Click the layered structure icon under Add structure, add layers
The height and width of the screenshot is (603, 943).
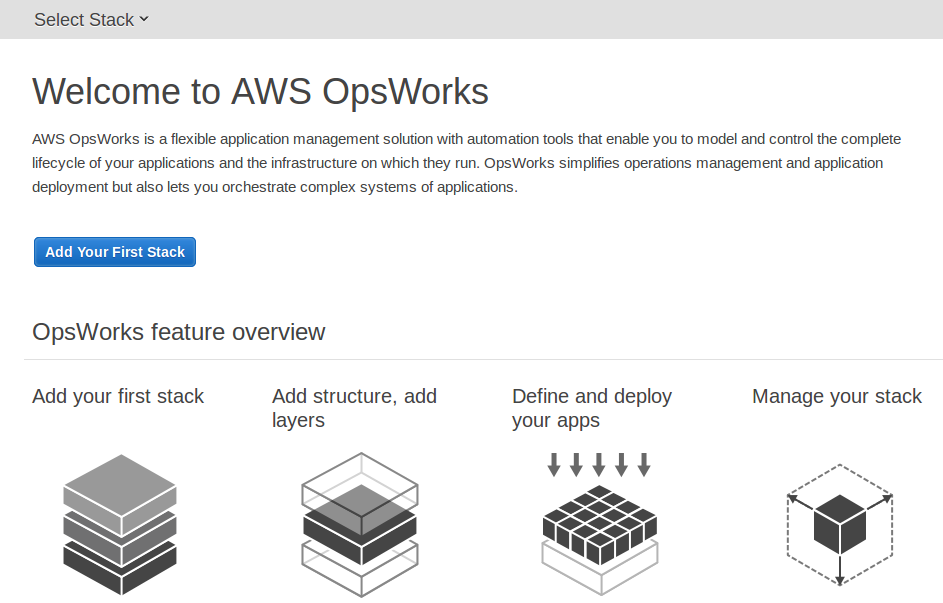[360, 524]
